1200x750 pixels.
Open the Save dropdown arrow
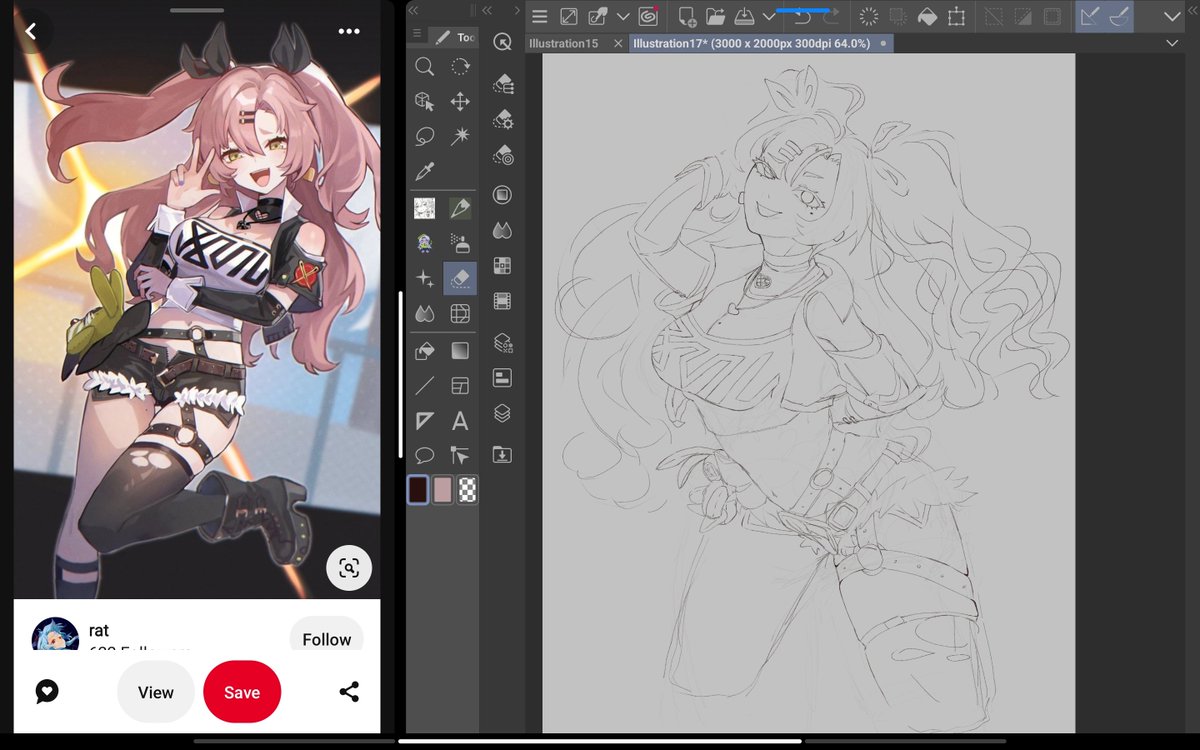click(x=768, y=16)
